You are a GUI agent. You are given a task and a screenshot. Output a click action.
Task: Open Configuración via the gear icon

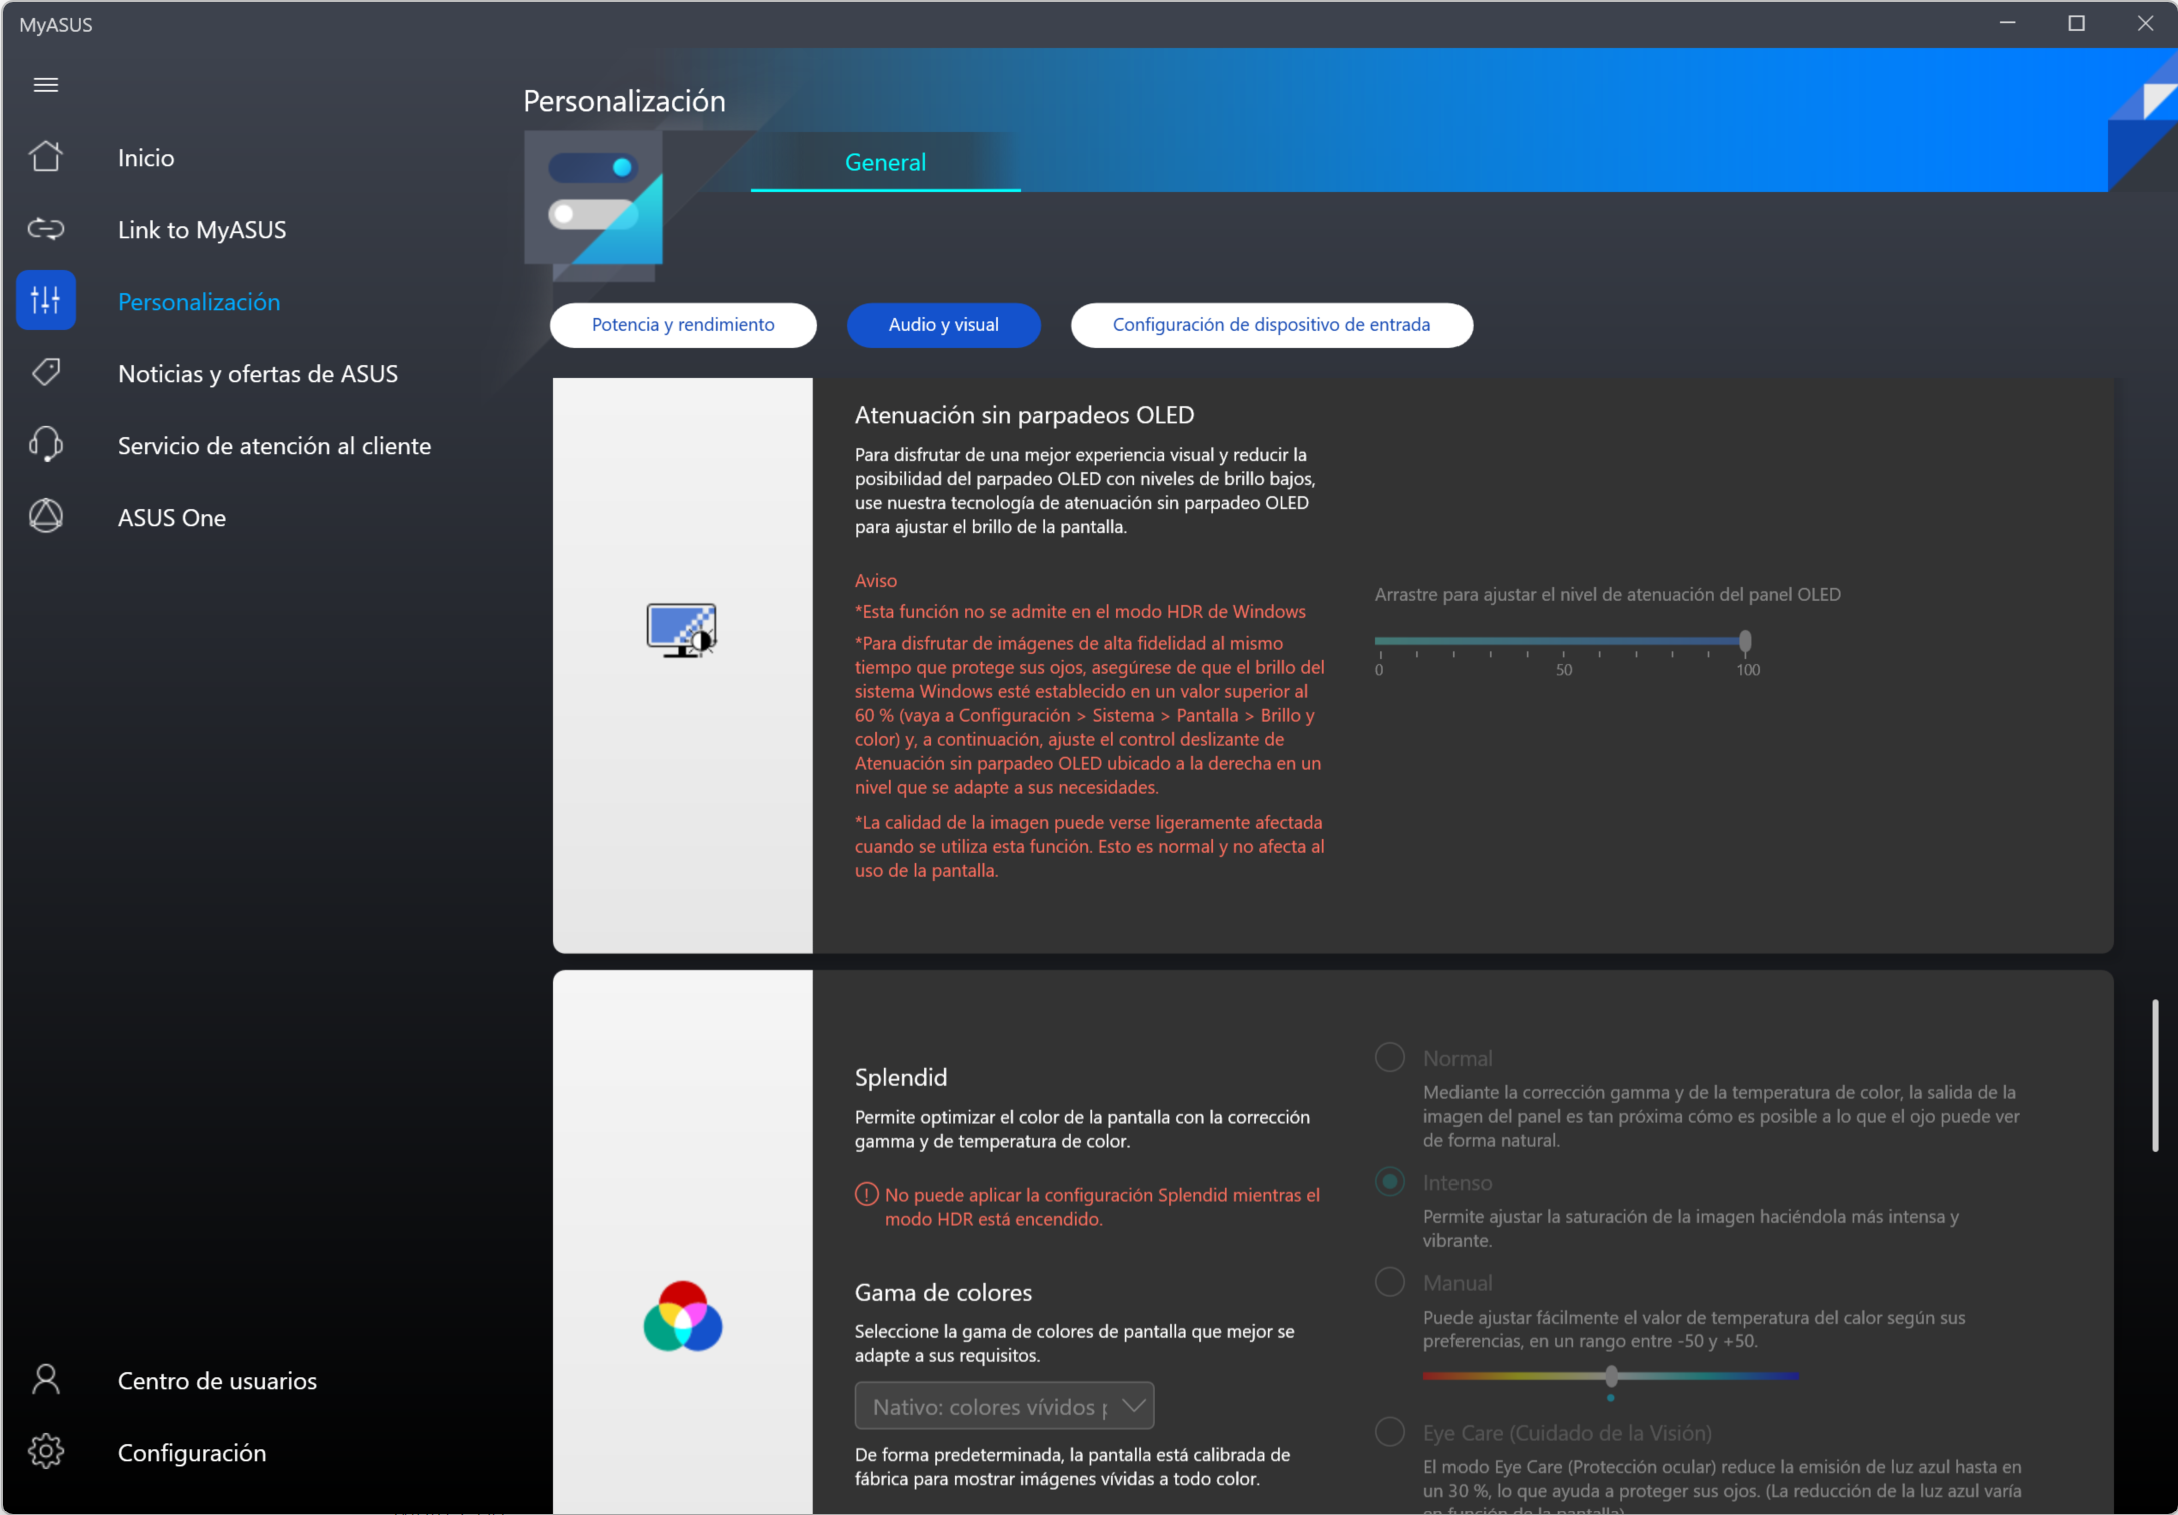coord(46,1451)
